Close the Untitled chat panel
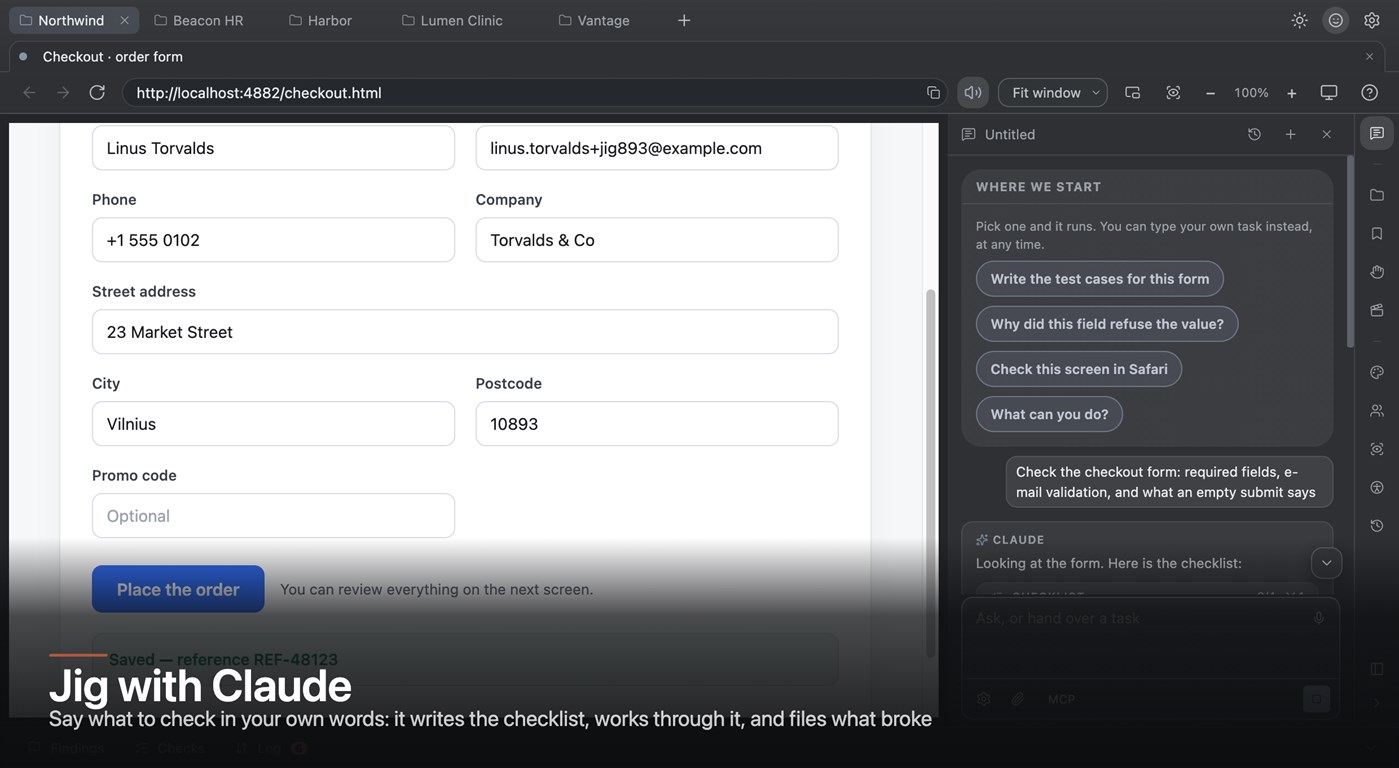 (1326, 134)
